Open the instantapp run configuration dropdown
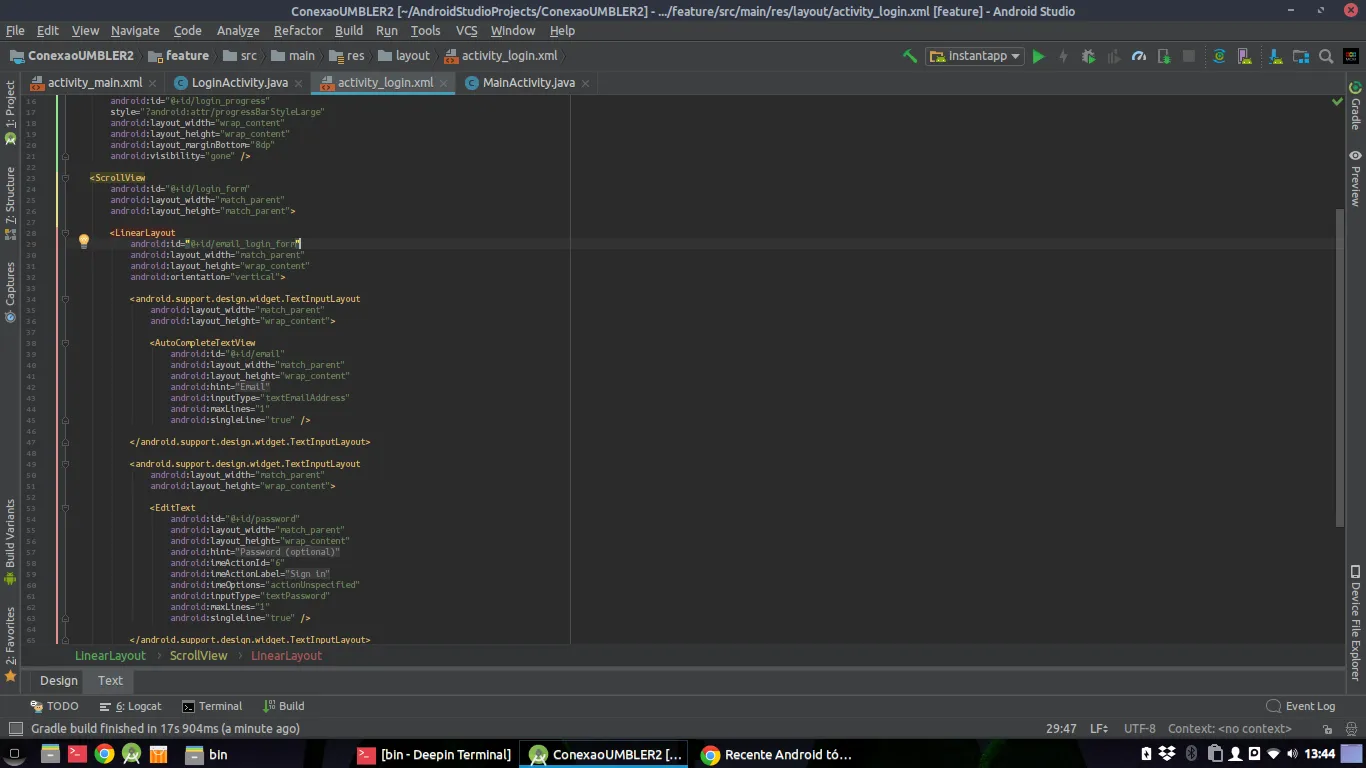Viewport: 1366px width, 768px height. click(x=974, y=56)
